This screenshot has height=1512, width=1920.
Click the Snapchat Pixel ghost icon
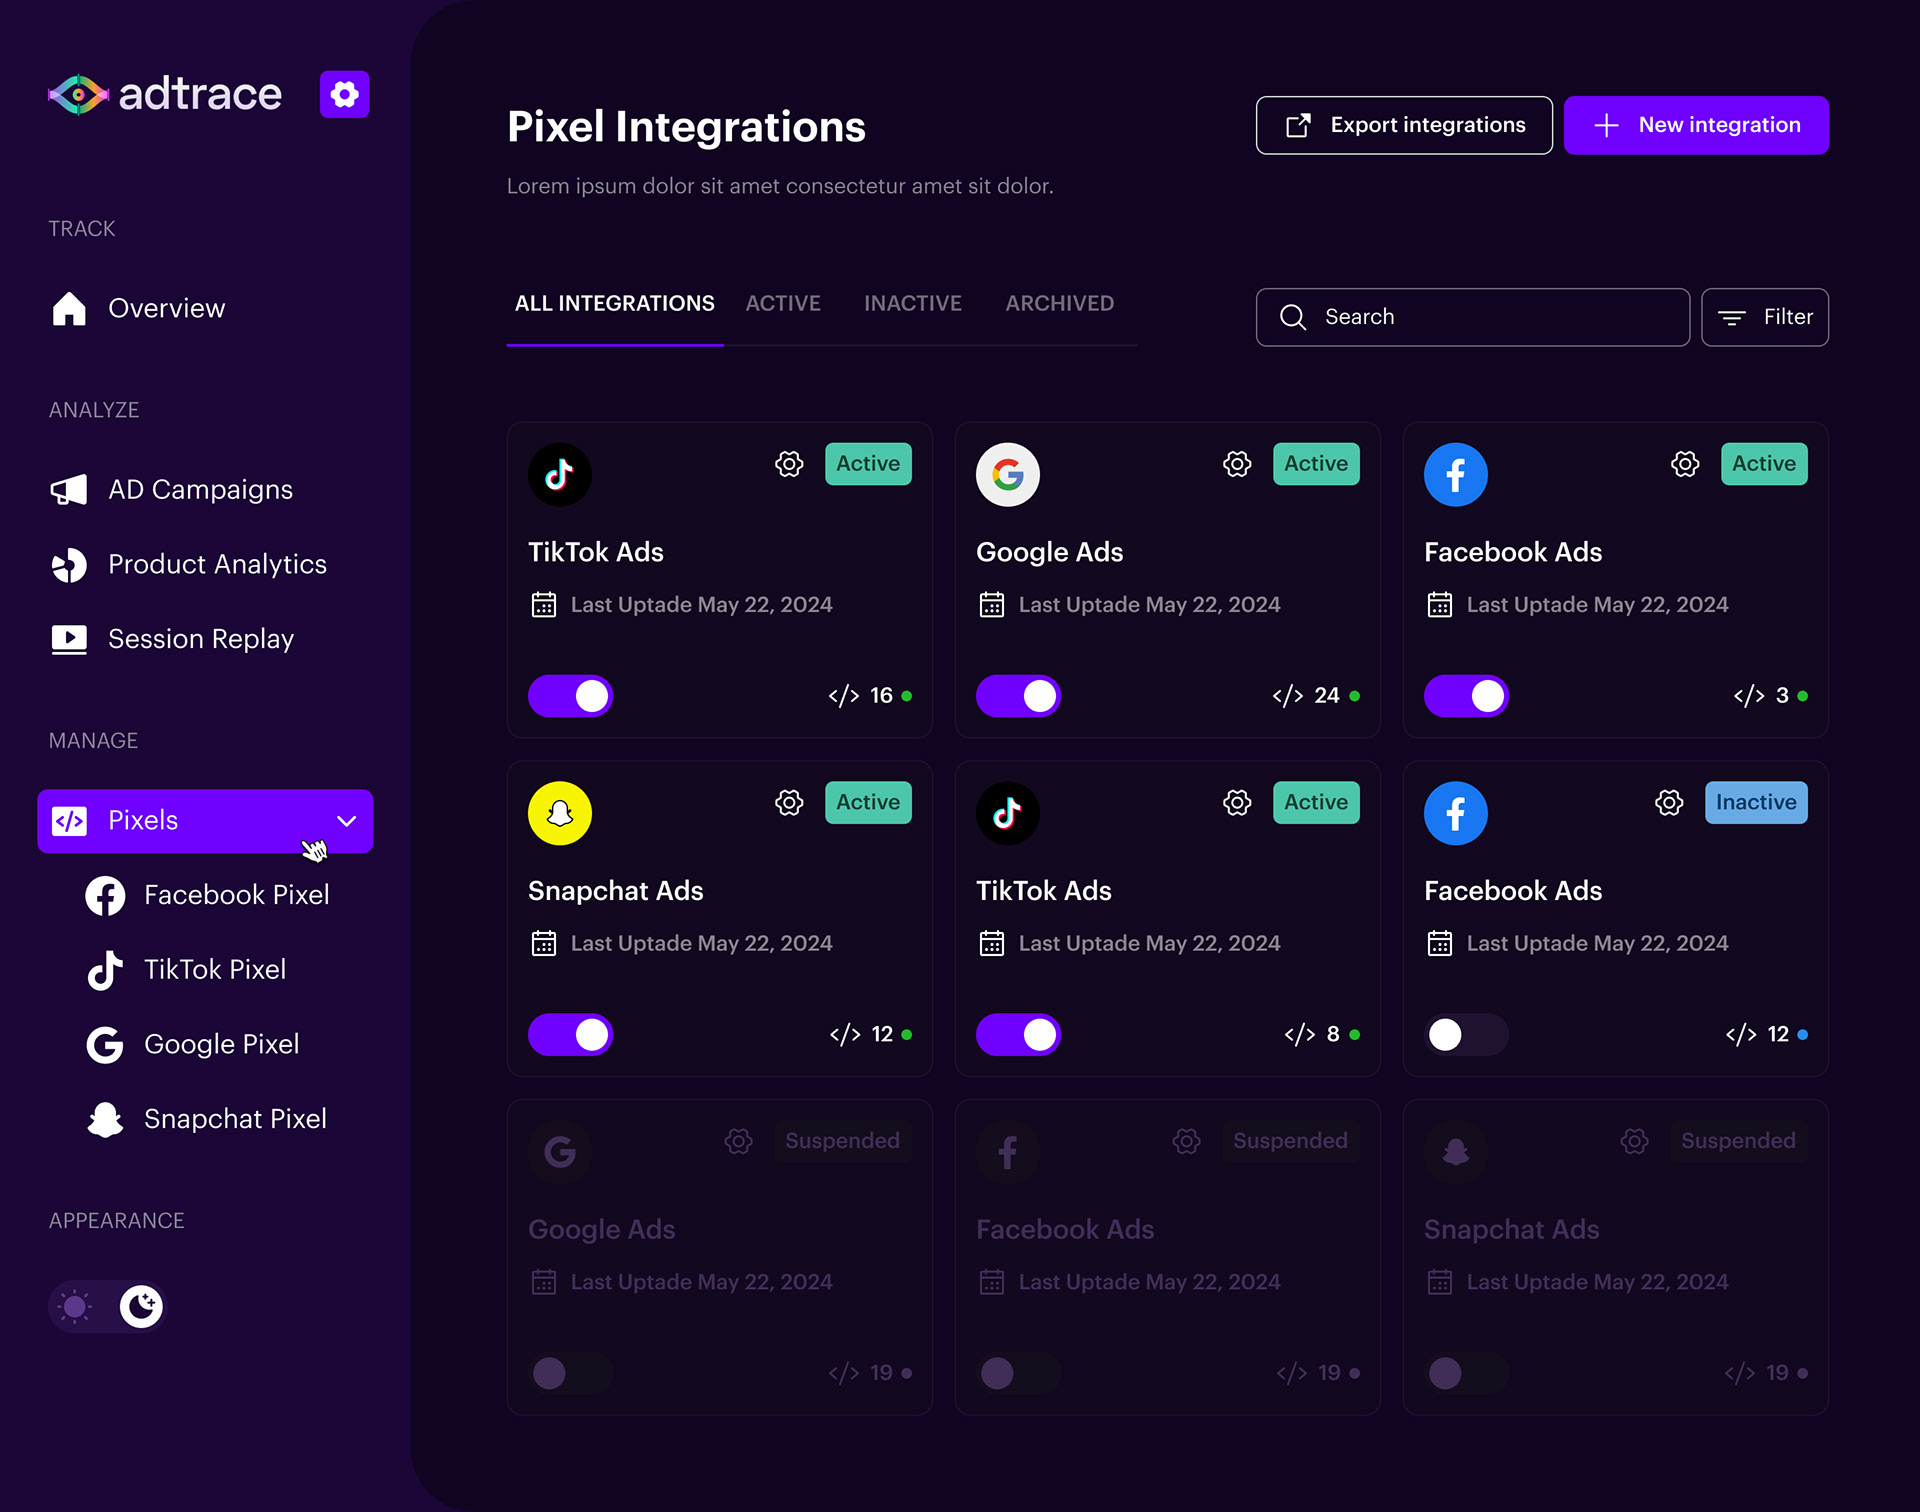105,1119
